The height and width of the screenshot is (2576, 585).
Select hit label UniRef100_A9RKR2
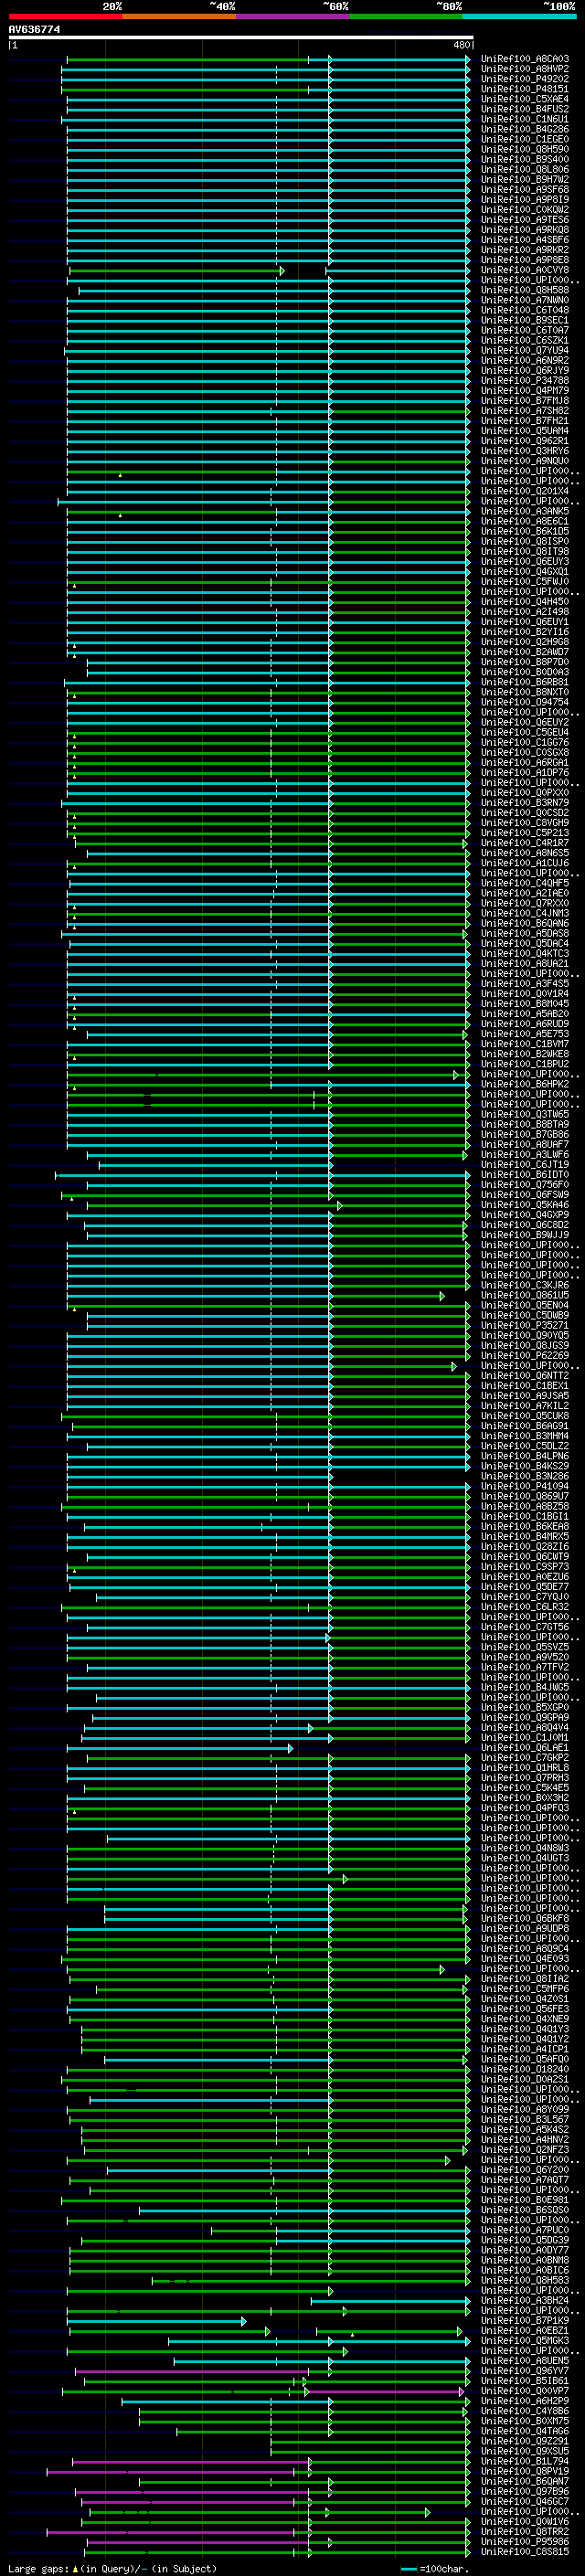tap(525, 250)
